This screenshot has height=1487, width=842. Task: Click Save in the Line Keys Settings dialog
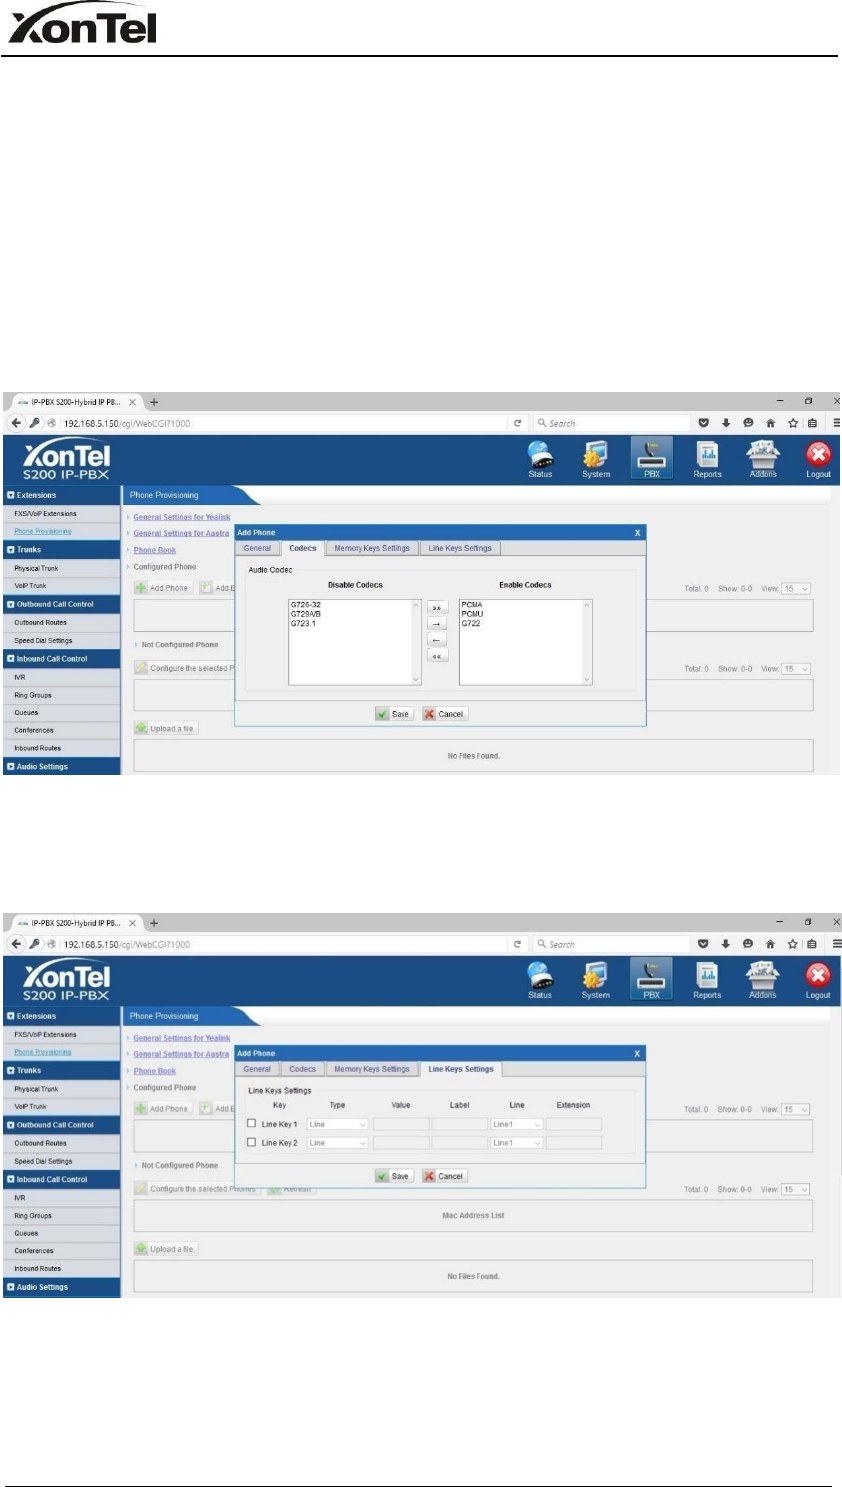(393, 1176)
